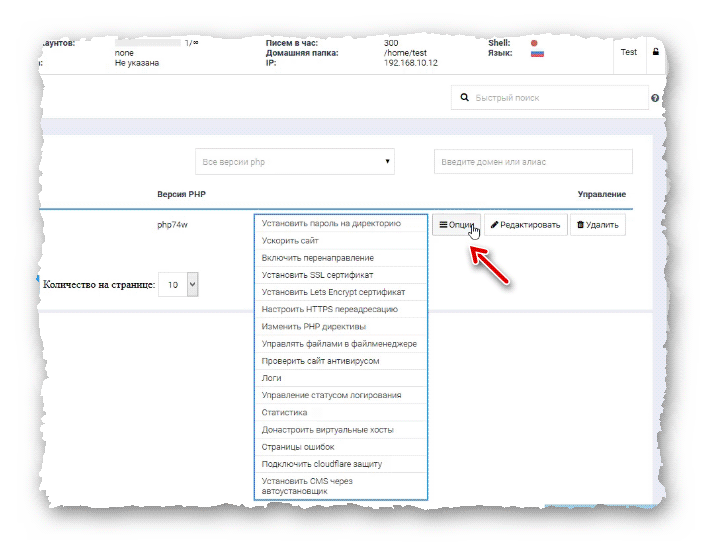The height and width of the screenshot is (544, 704).
Task: Click the Удалить button
Action: point(598,225)
